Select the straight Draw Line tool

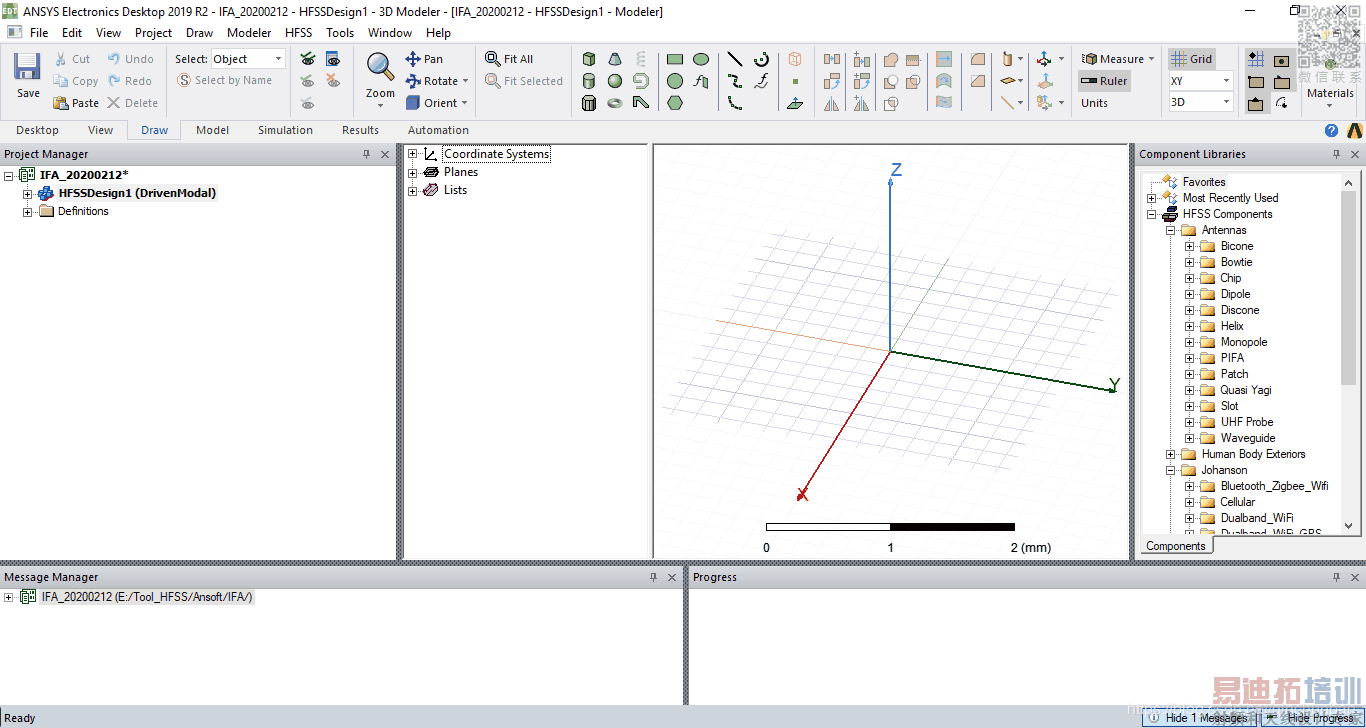(735, 59)
